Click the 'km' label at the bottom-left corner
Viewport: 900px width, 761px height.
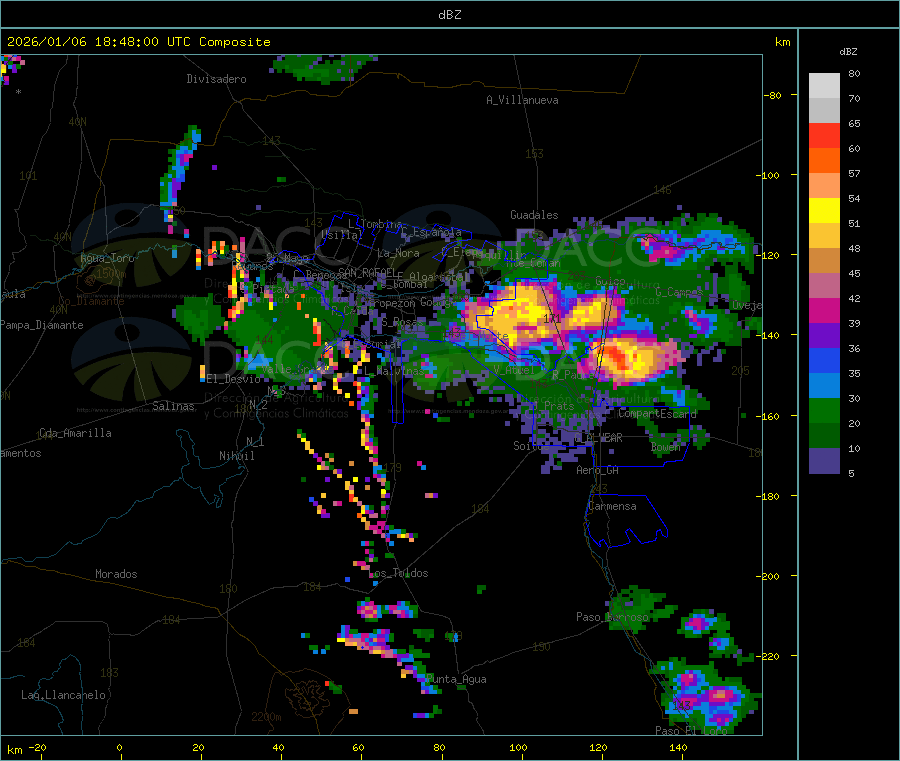(x=14, y=750)
